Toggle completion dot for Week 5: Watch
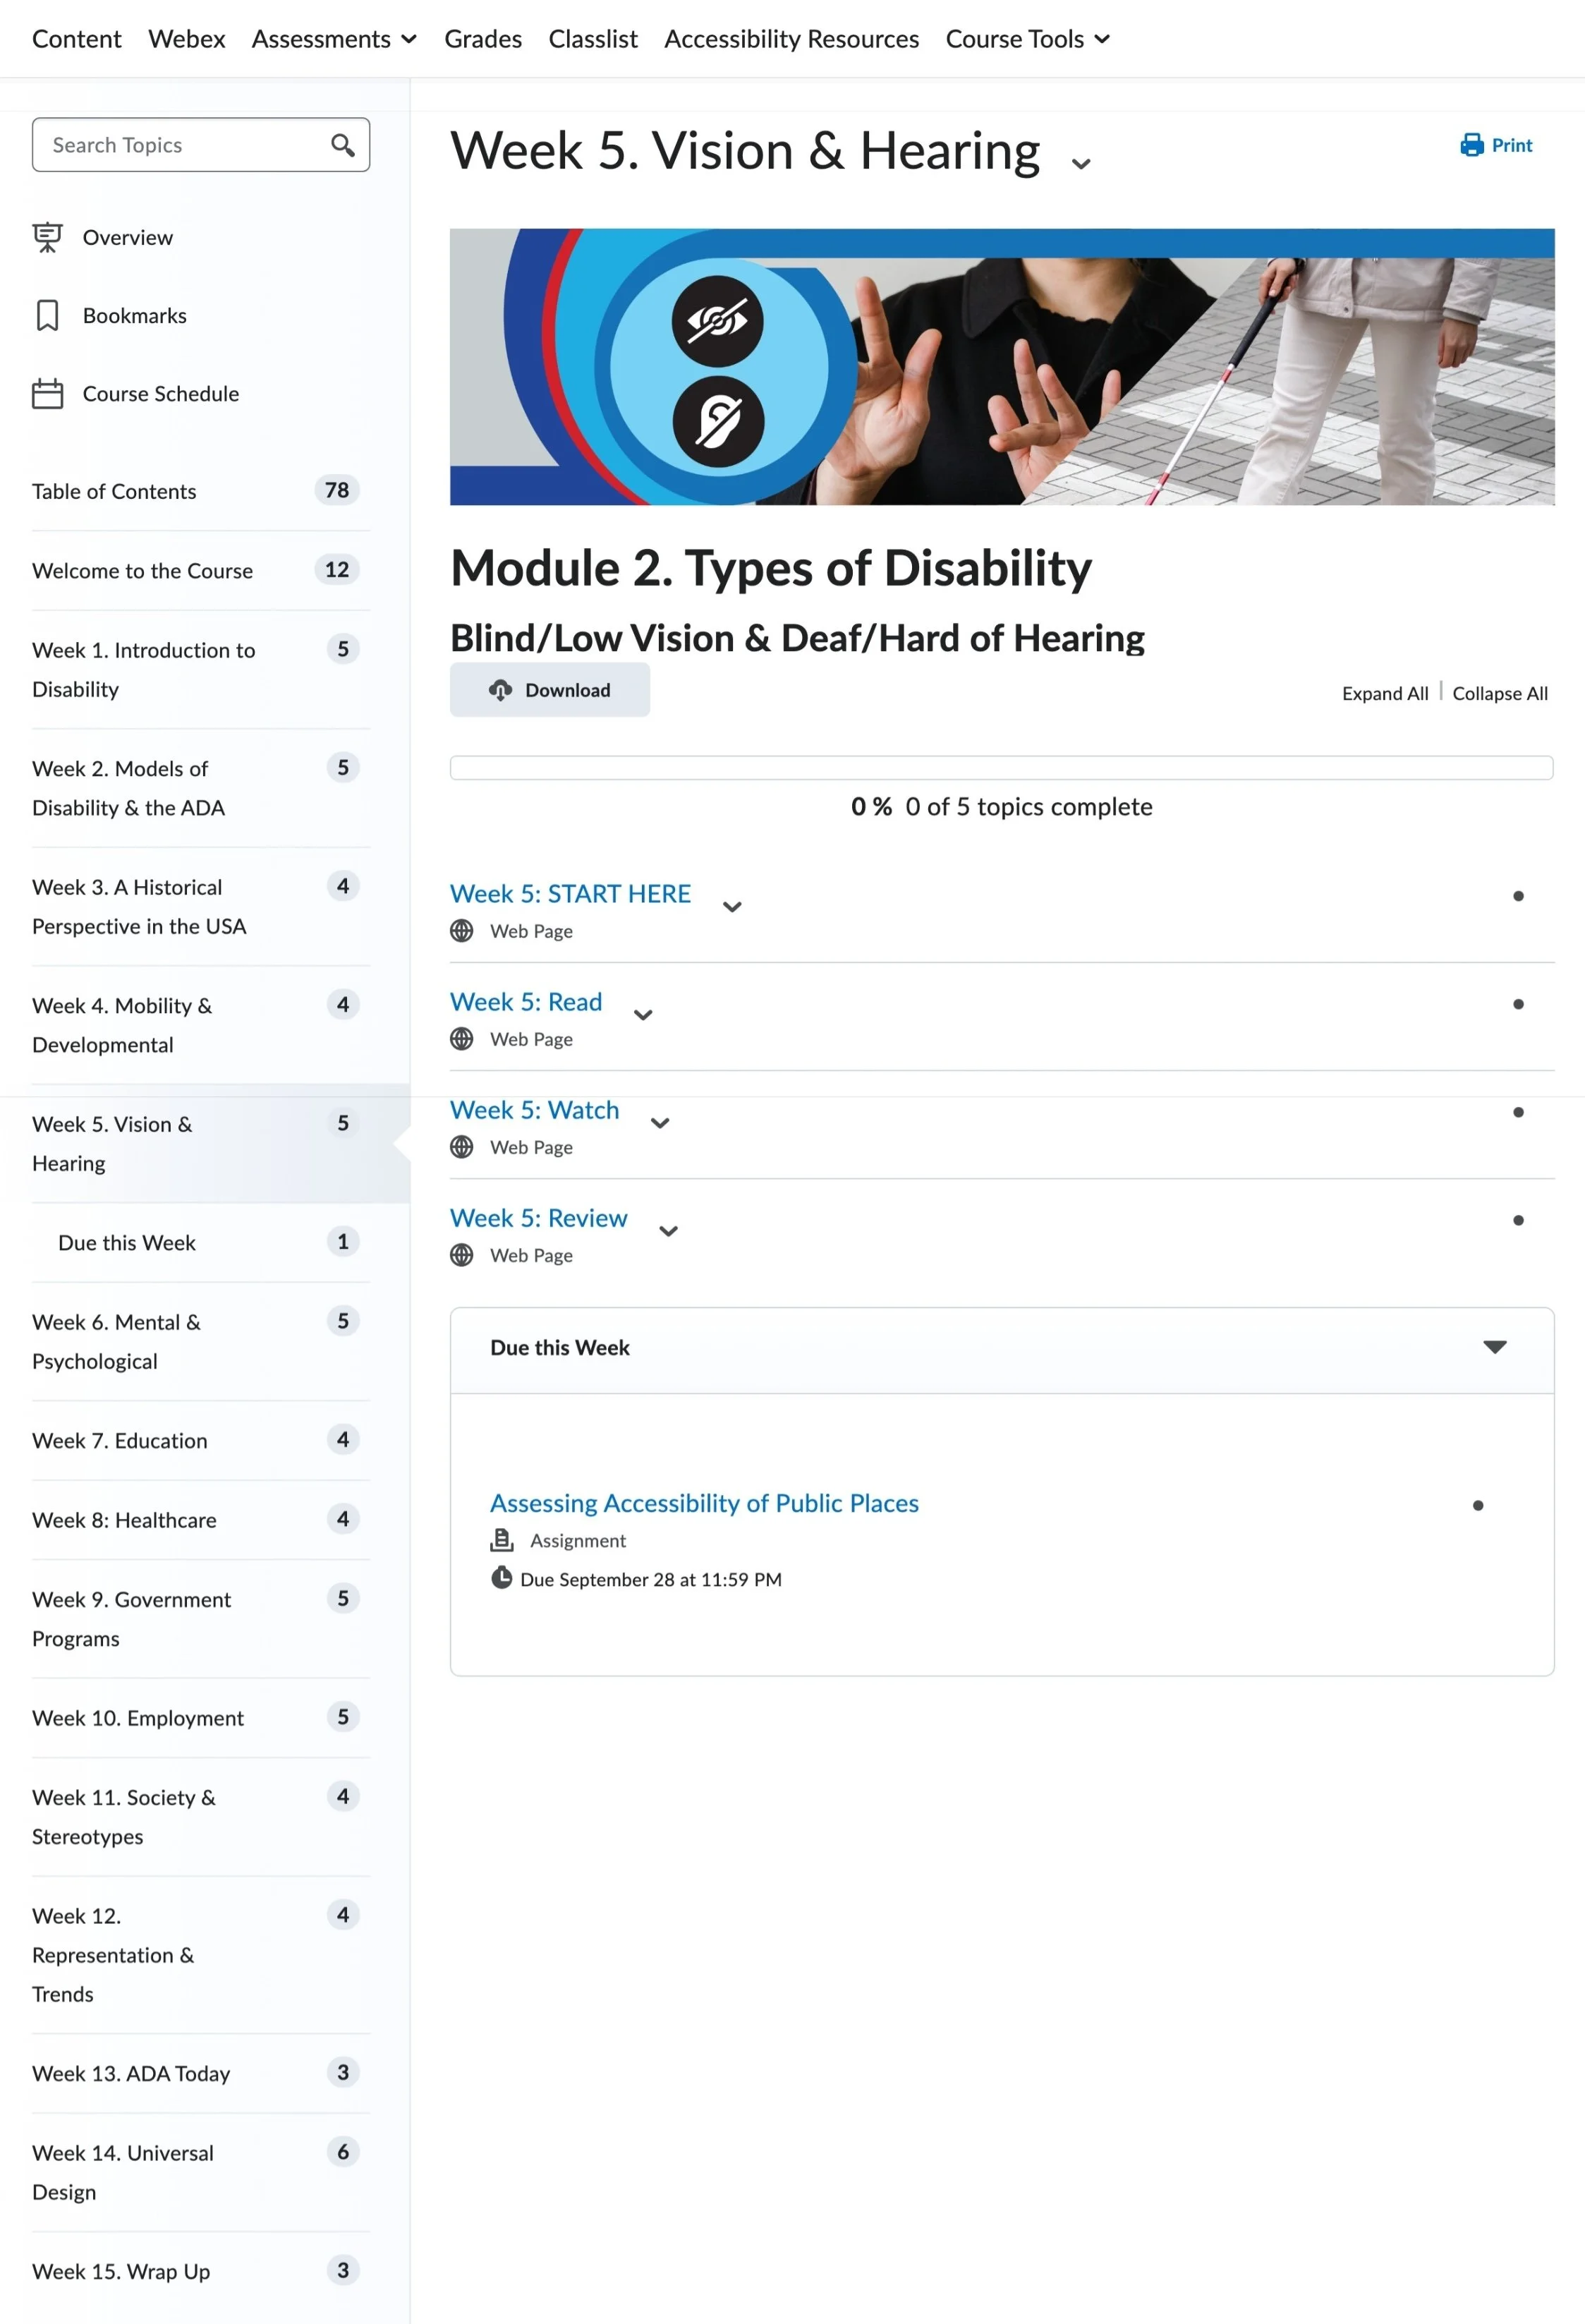Screen dimensions: 1585x2324 [x=1517, y=1112]
